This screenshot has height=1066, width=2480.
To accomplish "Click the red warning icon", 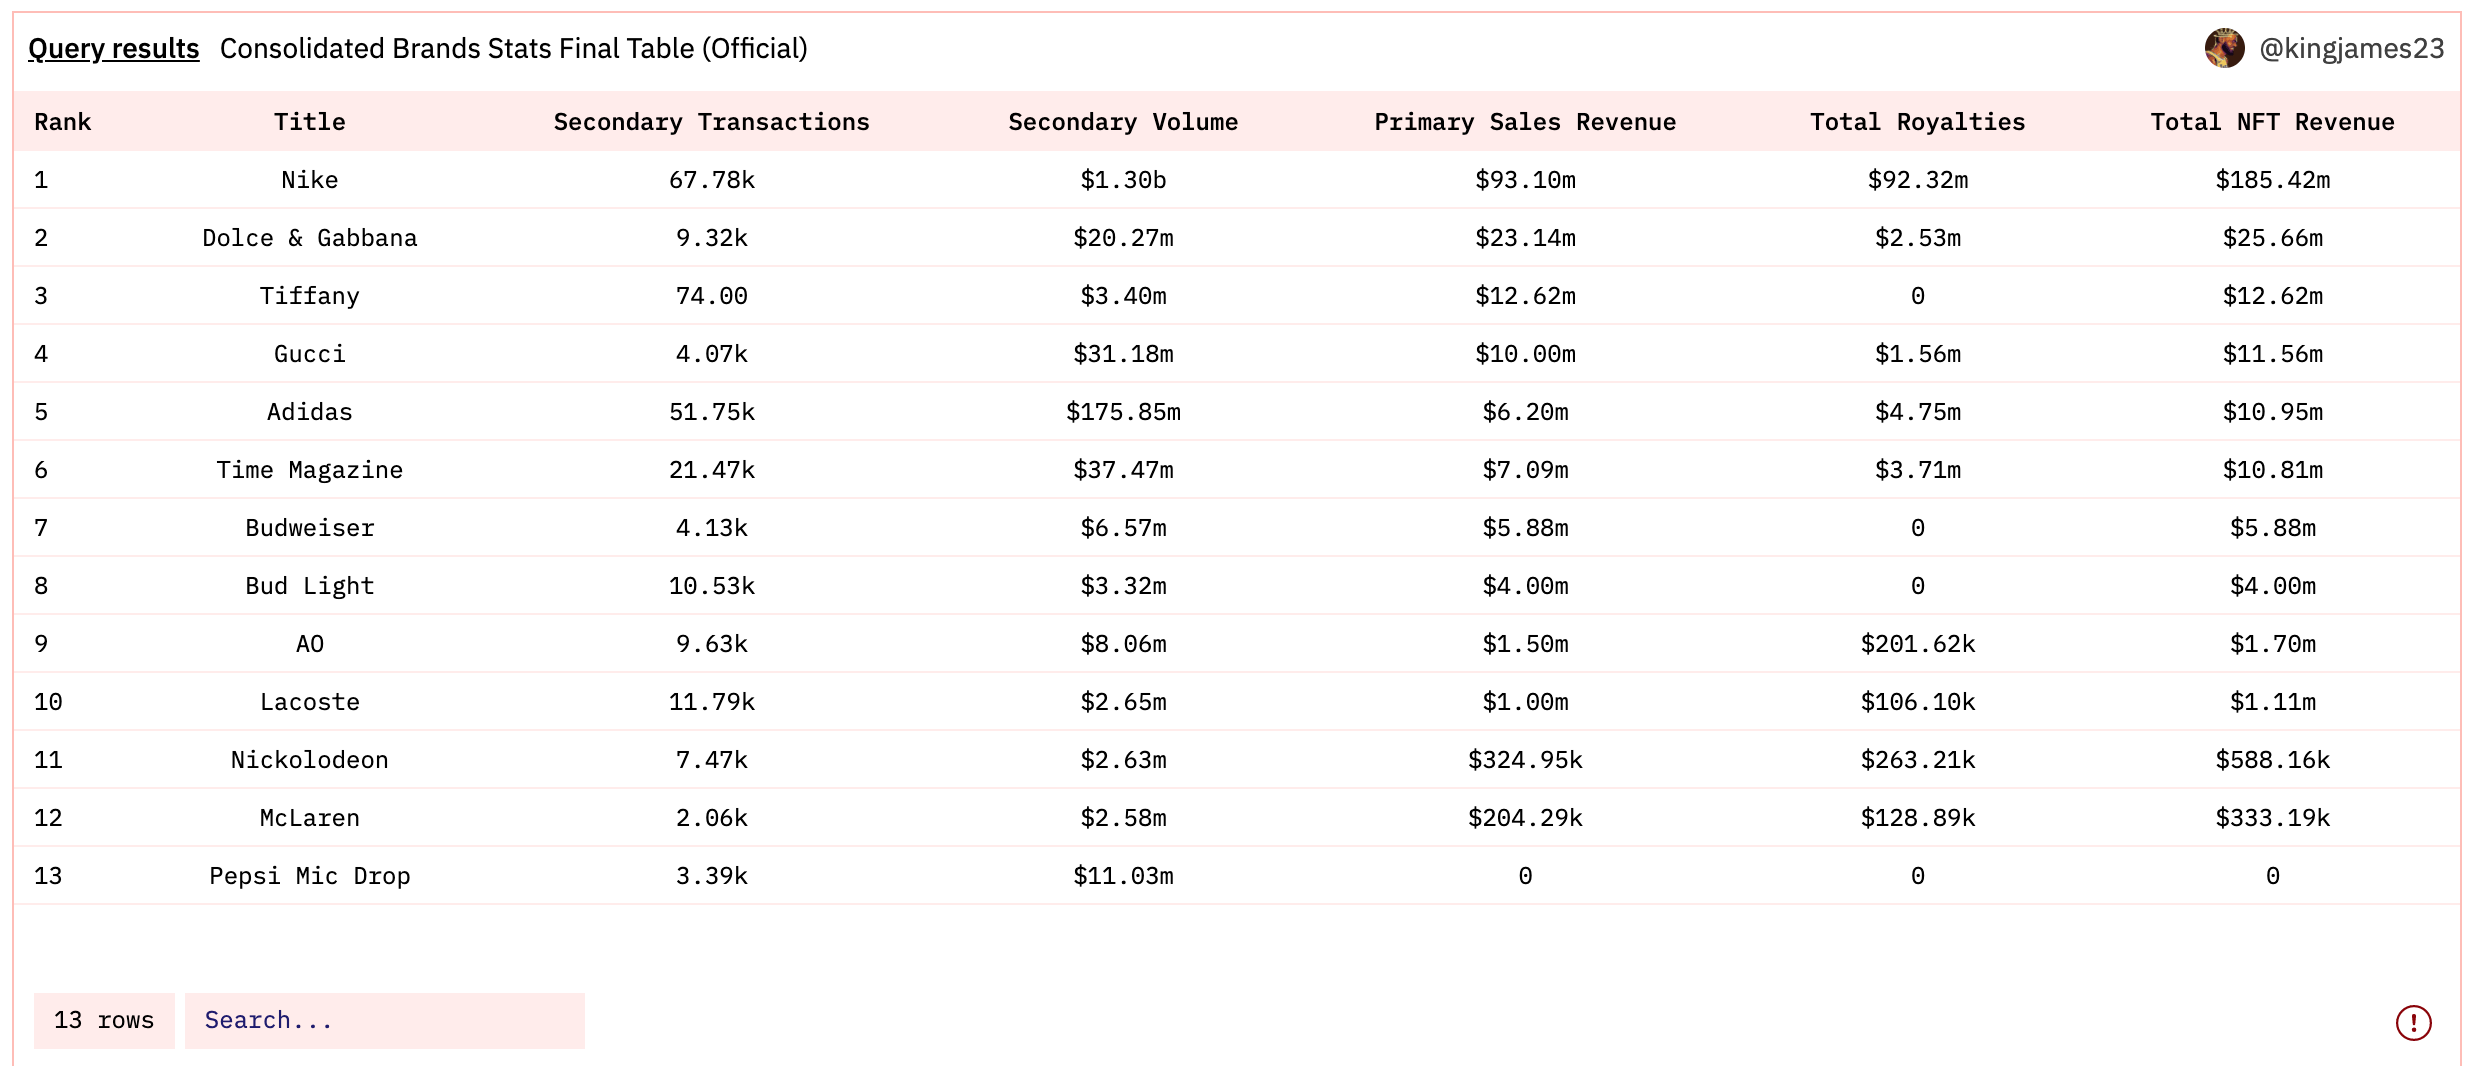I will pyautogui.click(x=2413, y=1022).
